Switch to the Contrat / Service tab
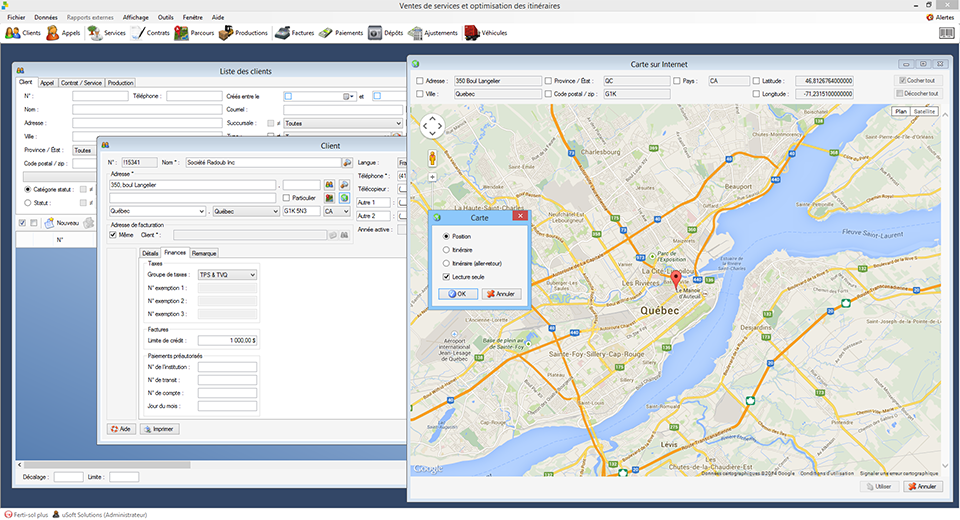 click(81, 83)
